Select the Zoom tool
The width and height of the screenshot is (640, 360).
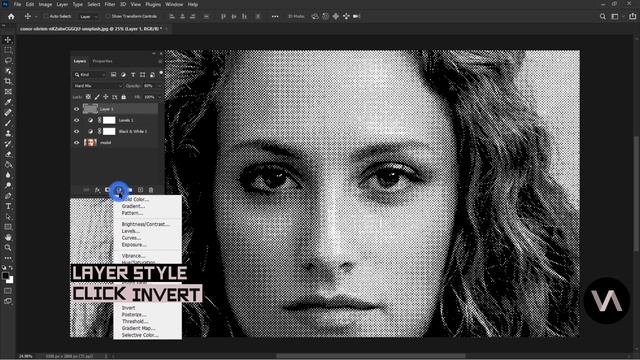click(8, 247)
